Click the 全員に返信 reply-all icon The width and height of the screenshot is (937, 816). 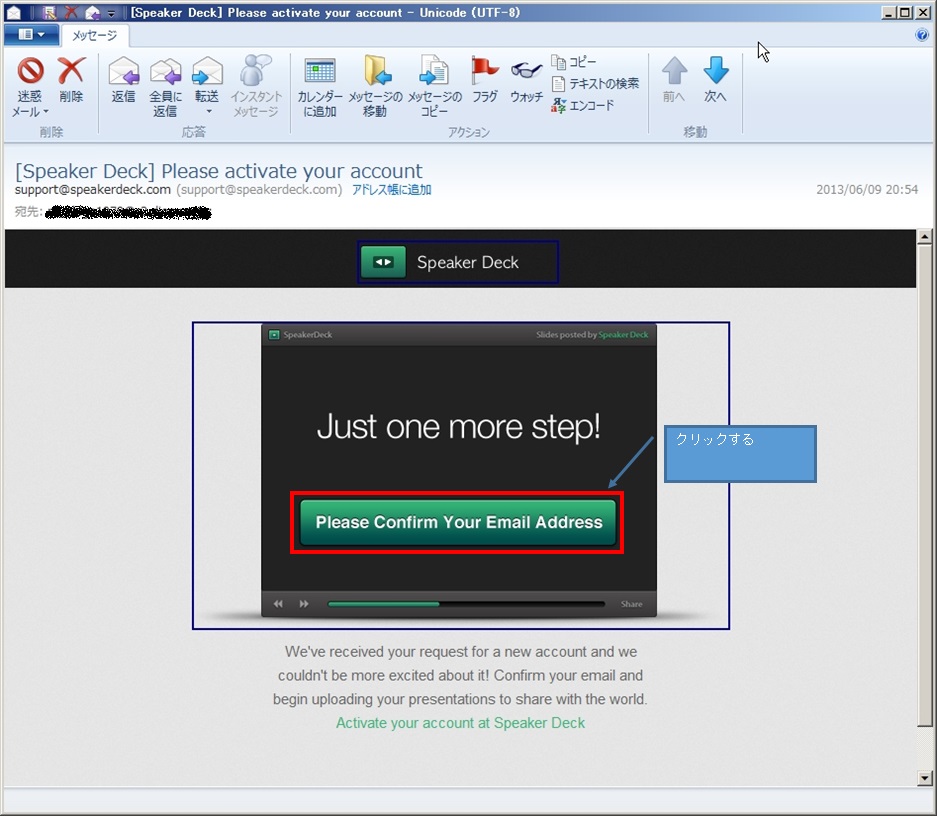pyautogui.click(x=165, y=72)
